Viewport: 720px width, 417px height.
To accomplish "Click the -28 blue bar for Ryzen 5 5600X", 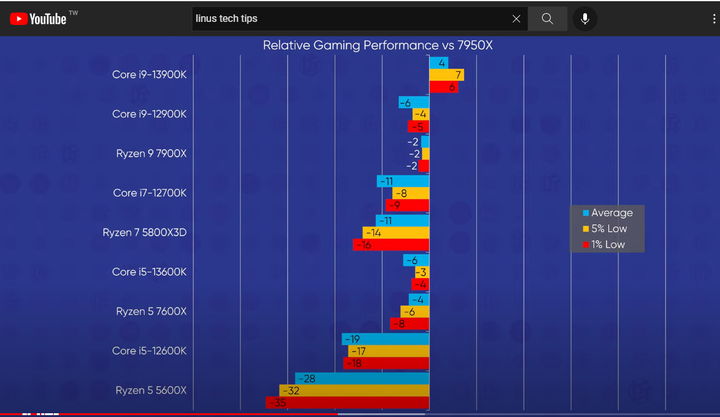I will point(362,379).
